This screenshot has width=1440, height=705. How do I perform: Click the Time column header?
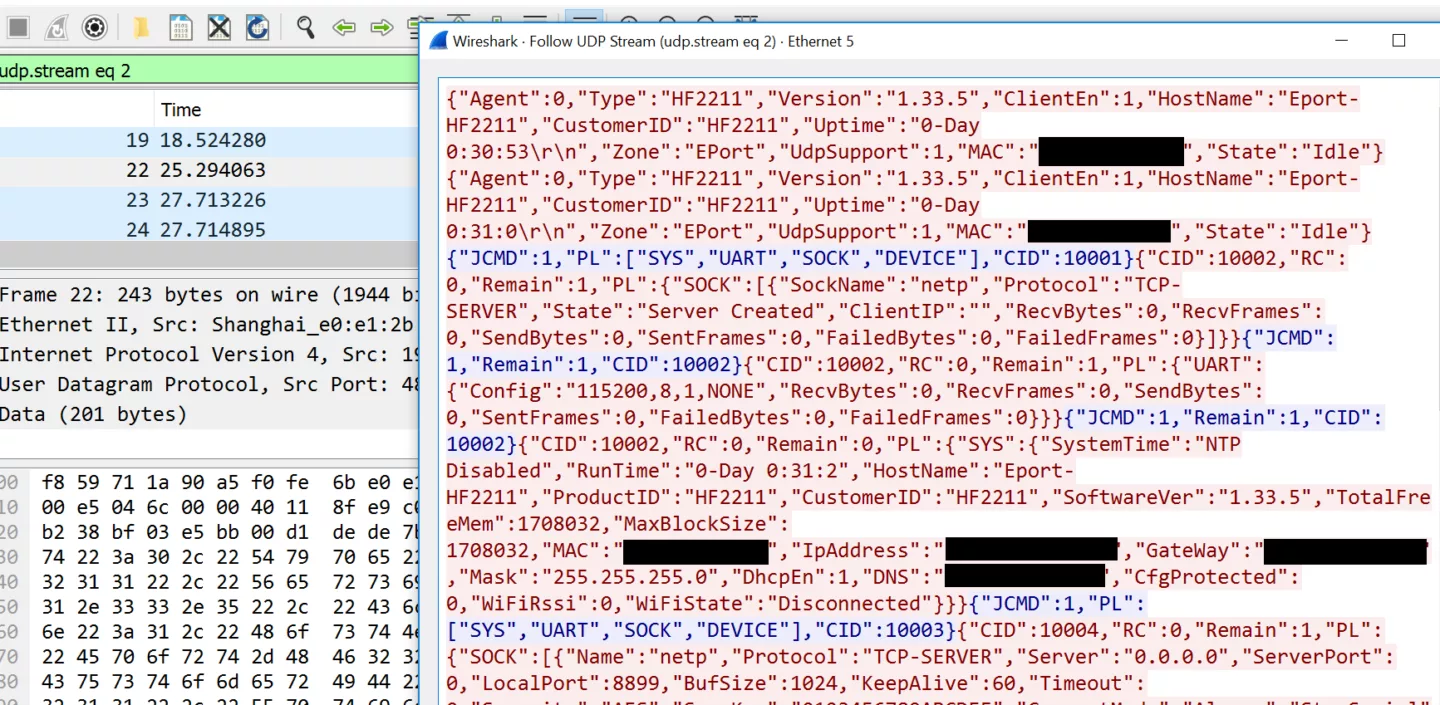coord(181,110)
